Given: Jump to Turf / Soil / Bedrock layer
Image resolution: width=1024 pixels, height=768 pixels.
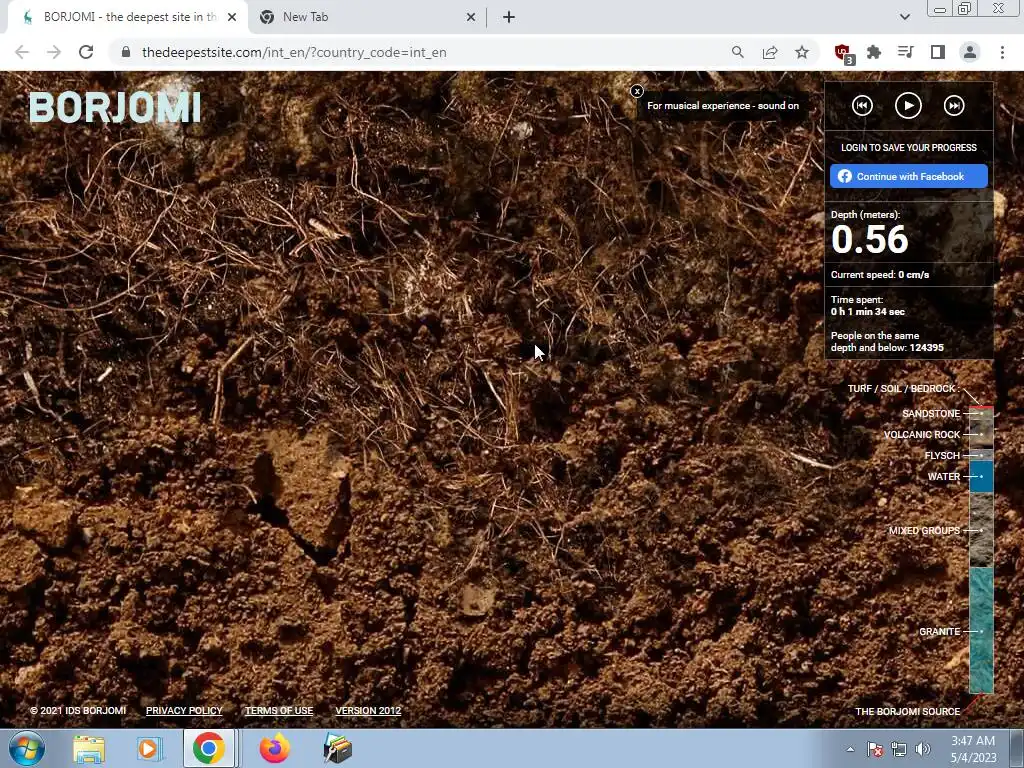Looking at the screenshot, I should coord(903,389).
